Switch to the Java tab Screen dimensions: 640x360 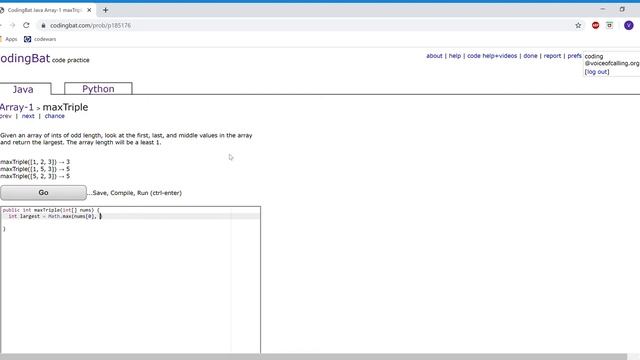[x=24, y=89]
